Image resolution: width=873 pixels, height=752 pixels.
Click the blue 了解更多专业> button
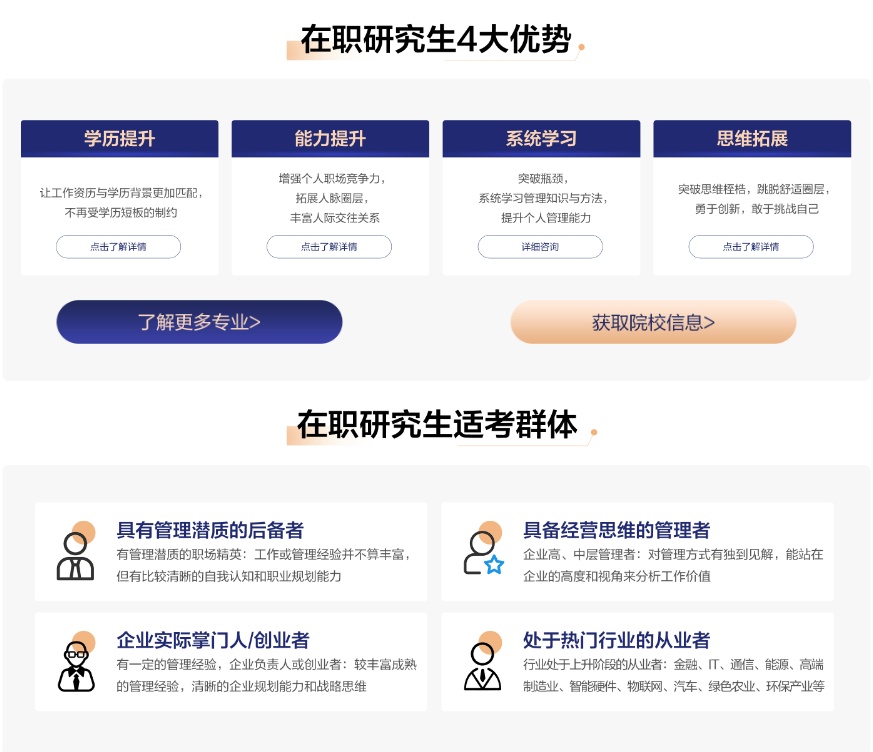click(x=199, y=322)
